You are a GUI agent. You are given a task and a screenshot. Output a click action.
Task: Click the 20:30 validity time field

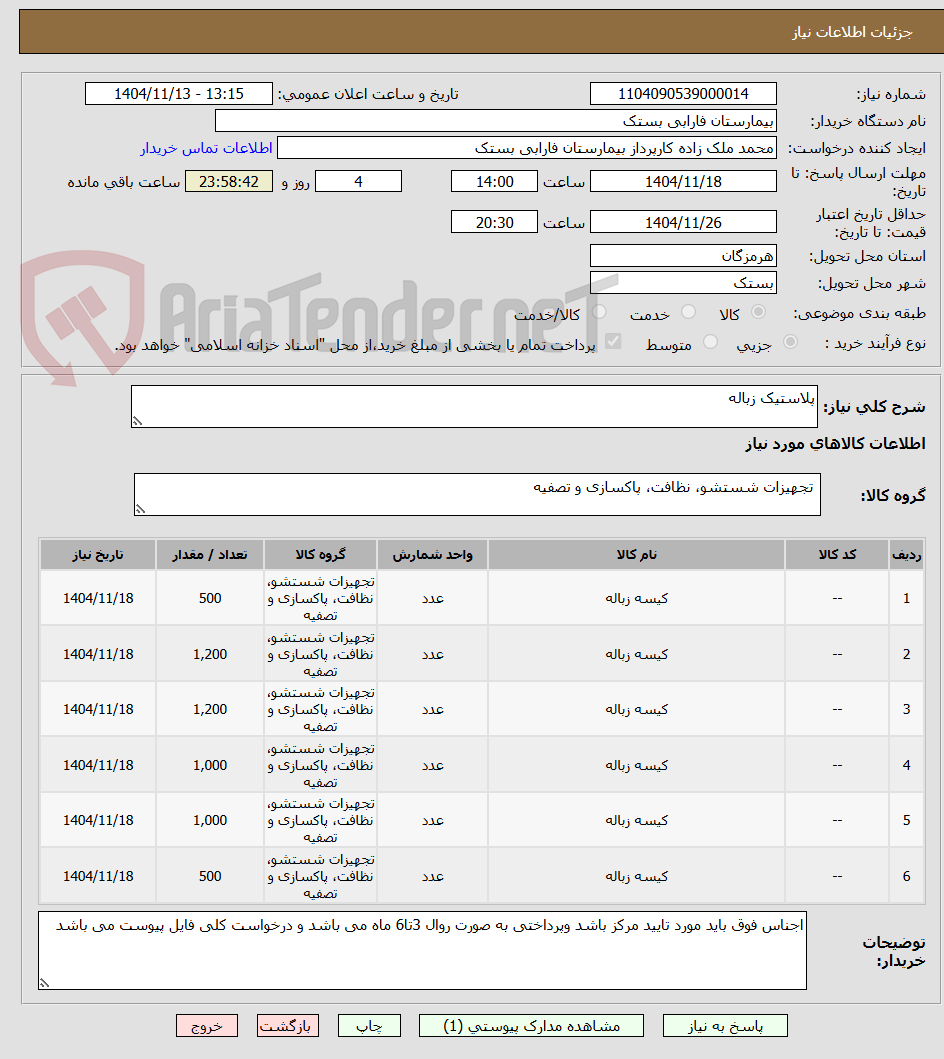(x=494, y=222)
